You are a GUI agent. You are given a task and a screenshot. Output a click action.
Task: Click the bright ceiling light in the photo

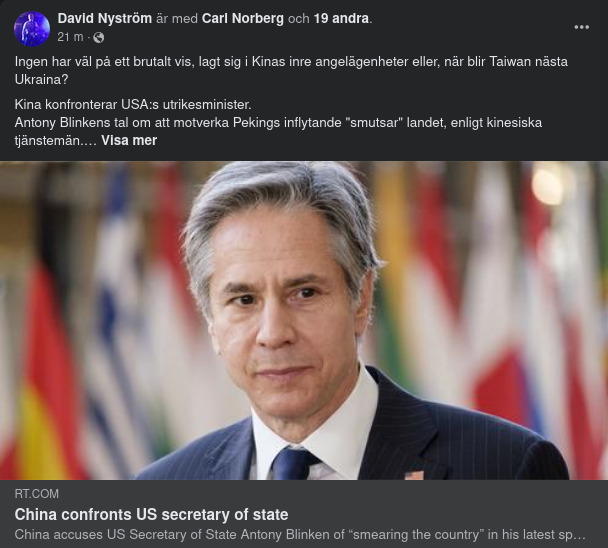coord(548,187)
